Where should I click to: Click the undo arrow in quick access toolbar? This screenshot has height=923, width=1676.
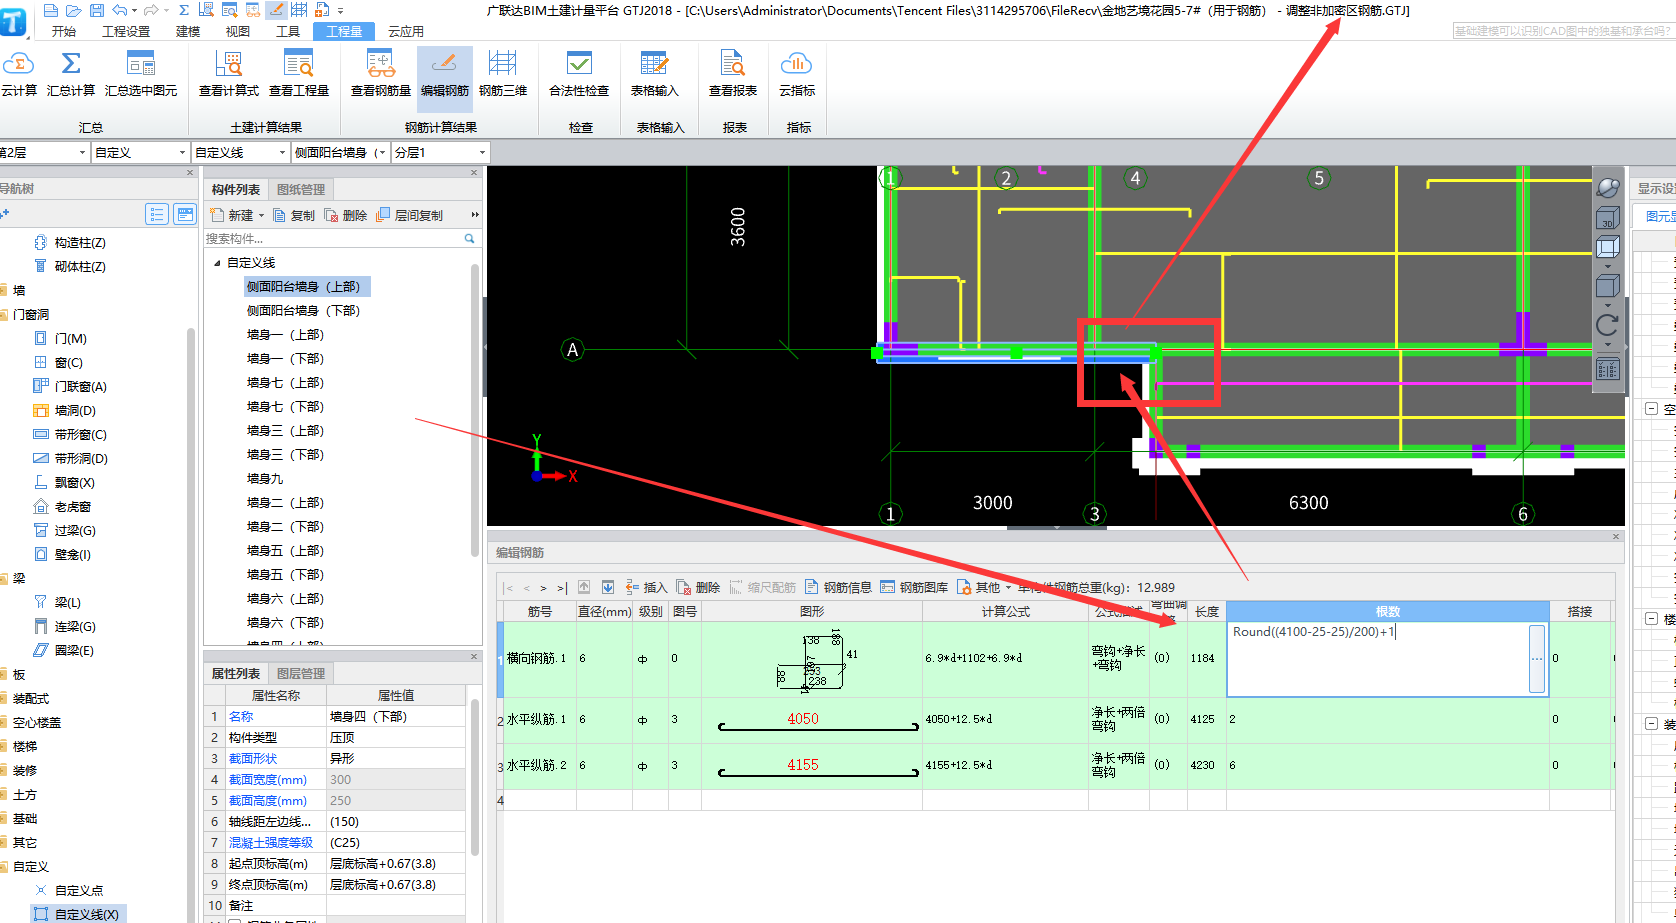(x=120, y=10)
